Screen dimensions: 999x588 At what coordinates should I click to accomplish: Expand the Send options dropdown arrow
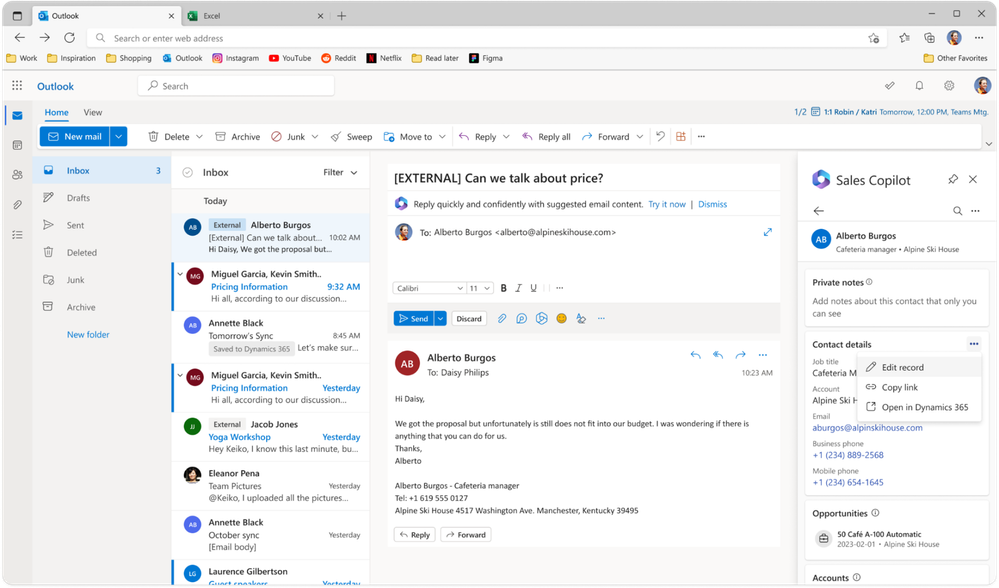(x=440, y=319)
